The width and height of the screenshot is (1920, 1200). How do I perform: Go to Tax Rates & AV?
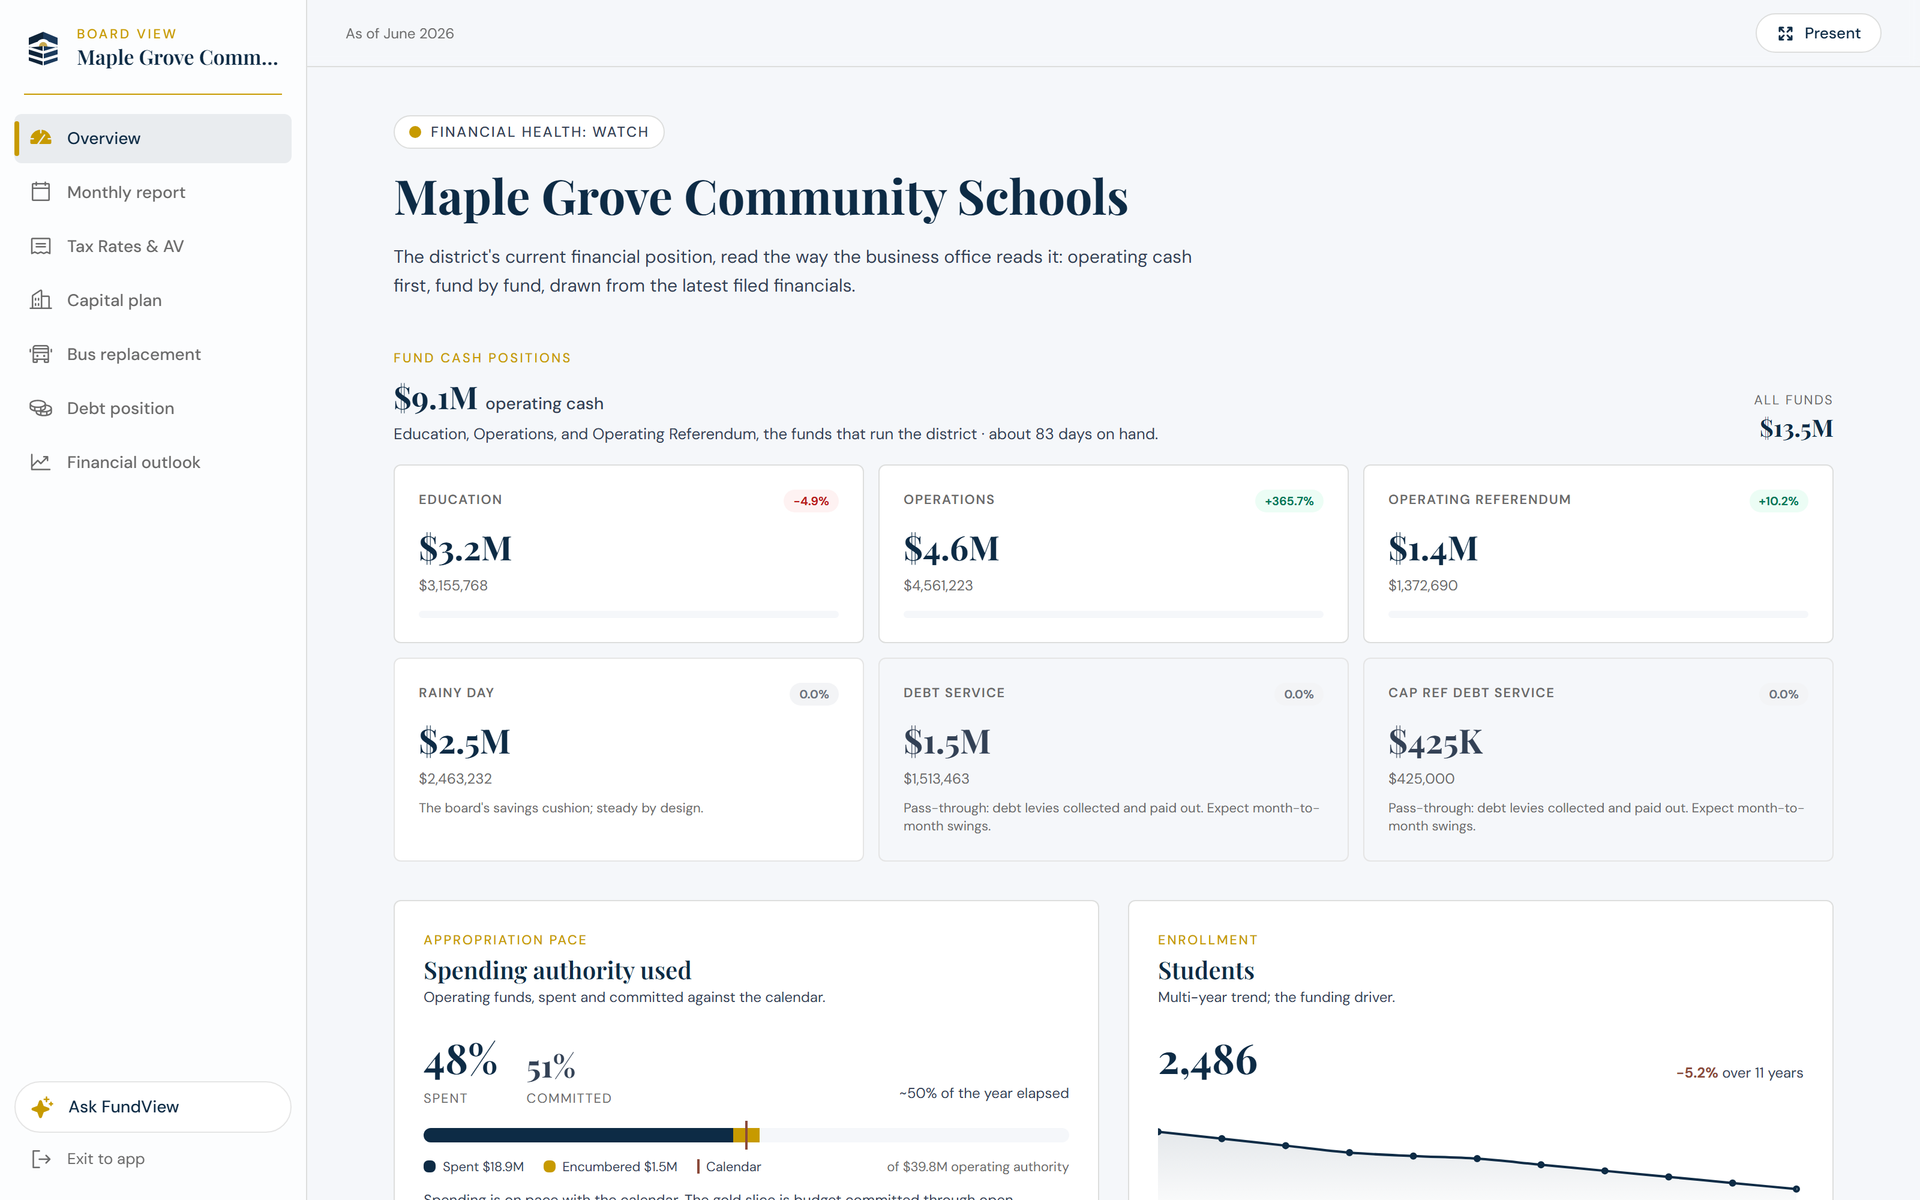(153, 246)
